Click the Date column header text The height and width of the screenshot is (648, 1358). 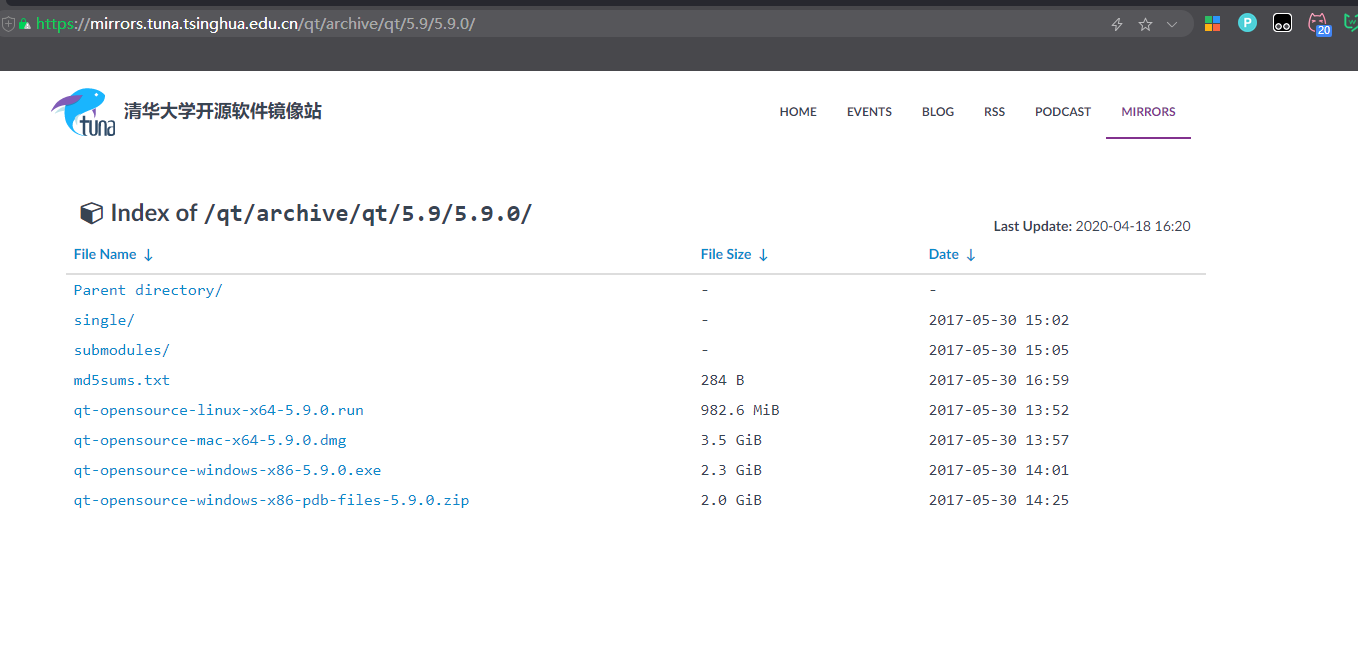944,255
